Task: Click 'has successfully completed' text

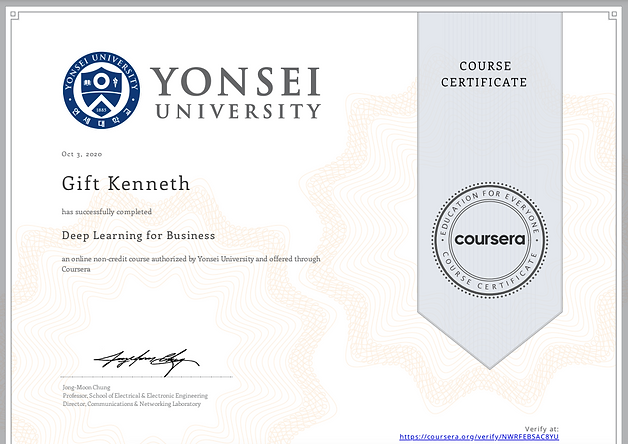Action: (107, 211)
